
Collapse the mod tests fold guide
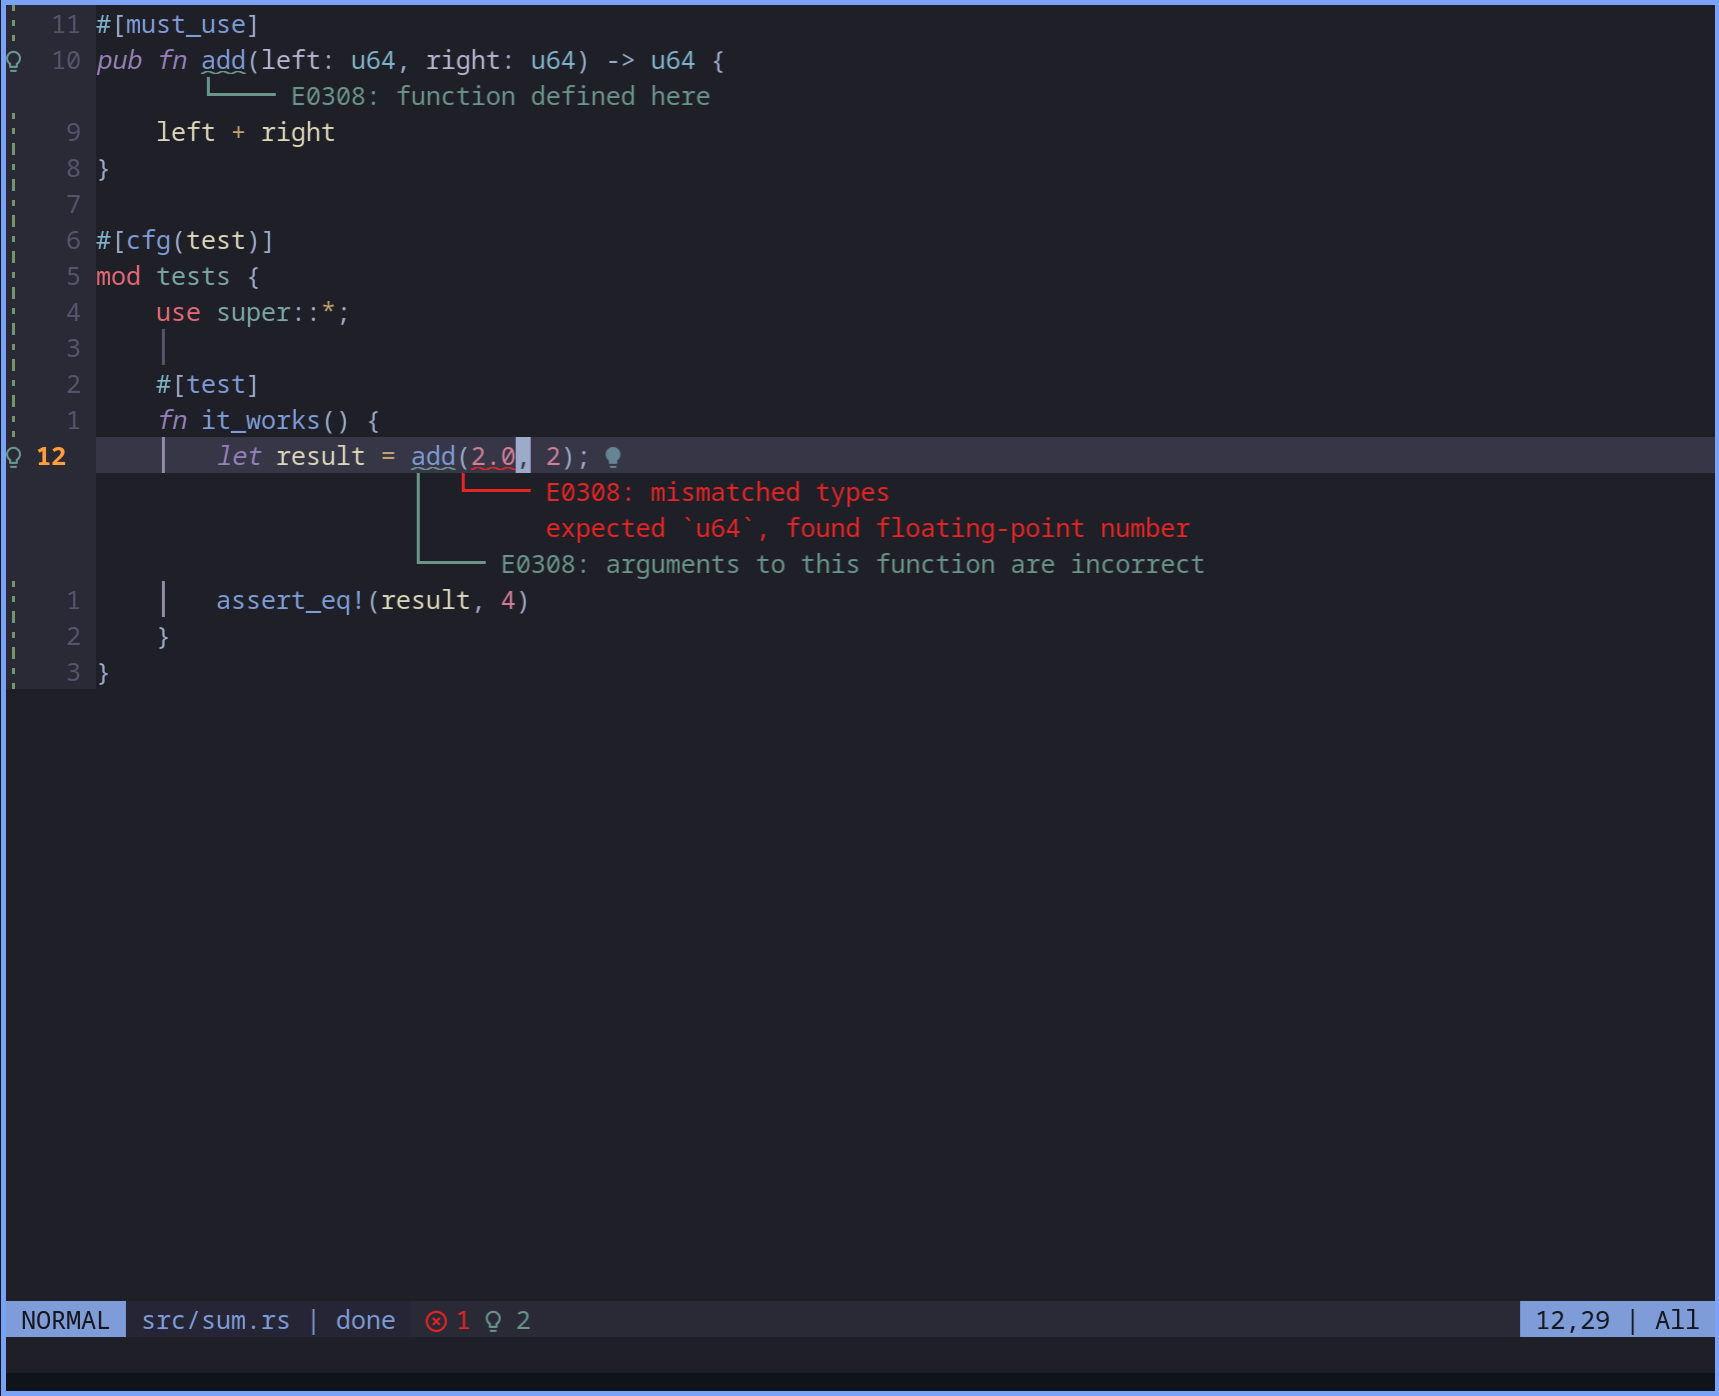coord(164,347)
